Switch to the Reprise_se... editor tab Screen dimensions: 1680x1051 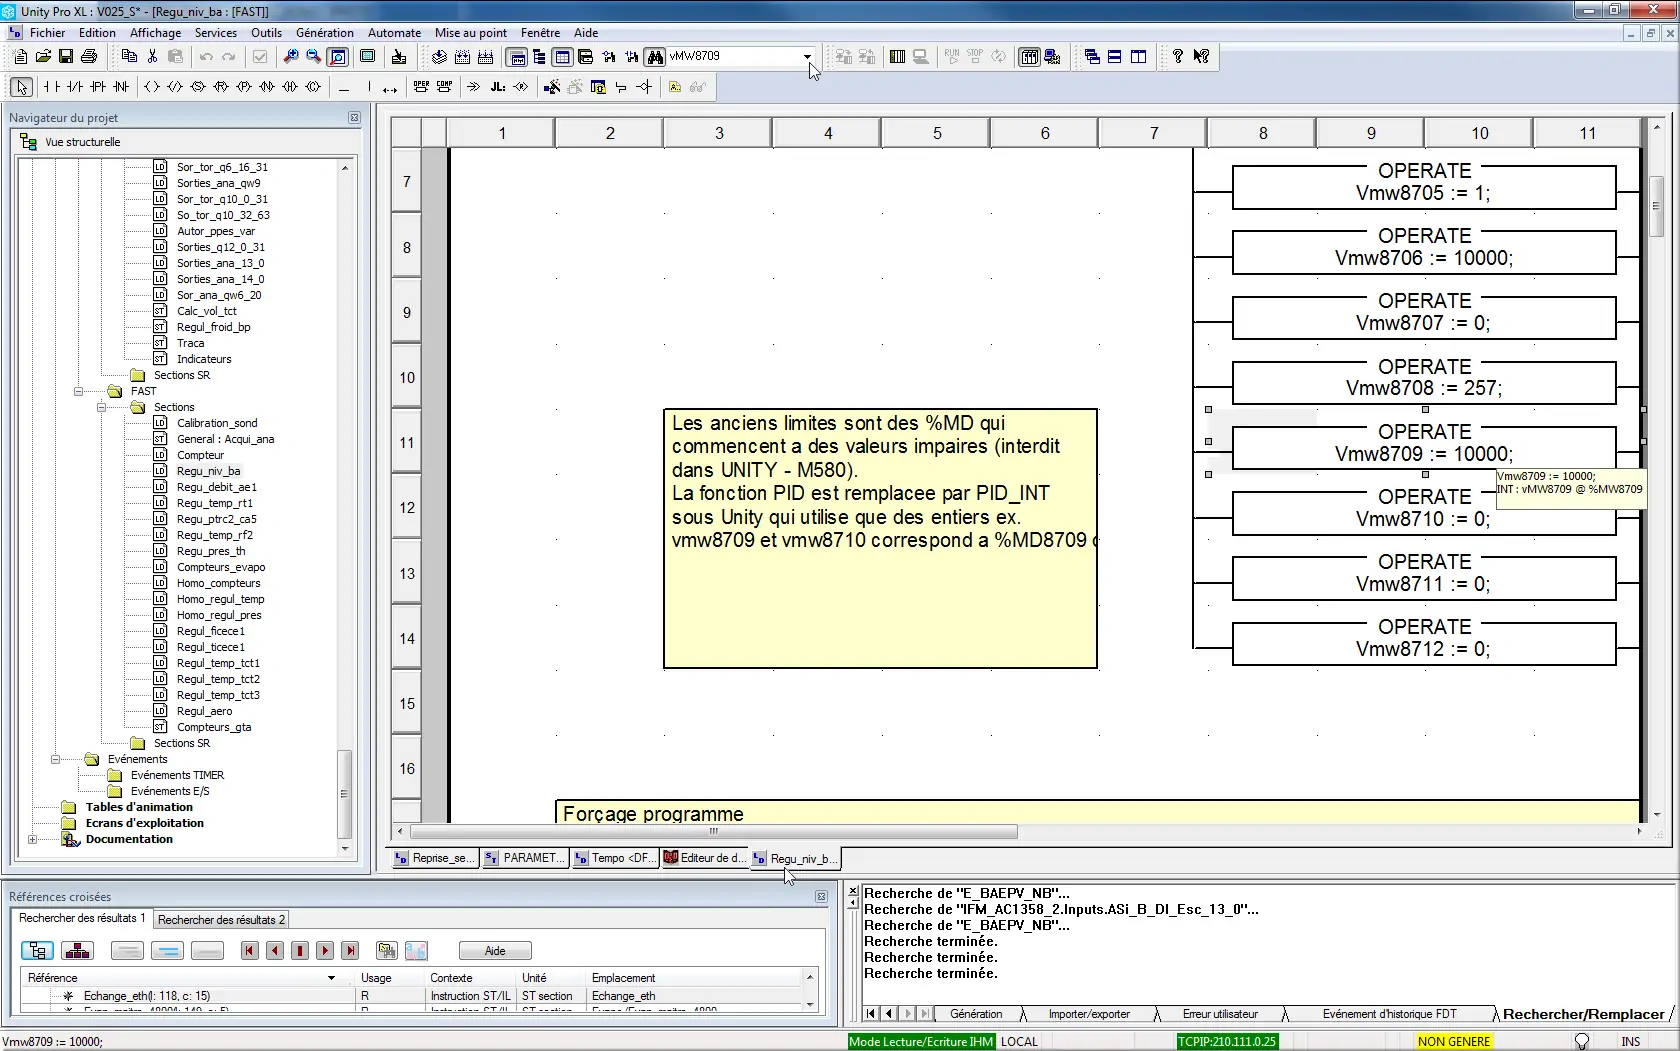[434, 858]
